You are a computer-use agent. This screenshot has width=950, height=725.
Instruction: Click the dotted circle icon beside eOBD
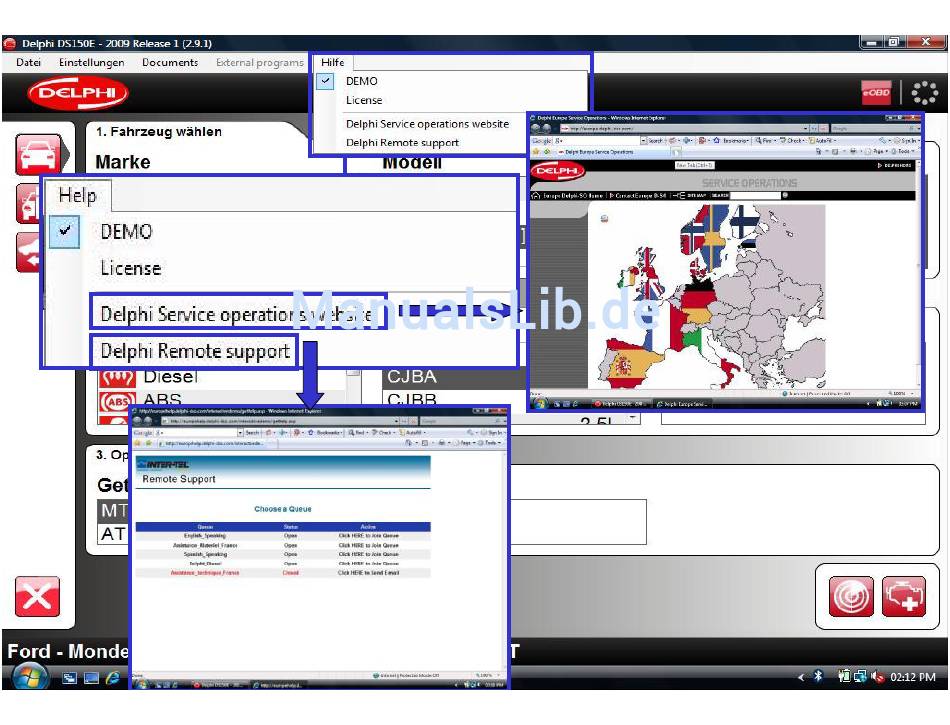[924, 93]
